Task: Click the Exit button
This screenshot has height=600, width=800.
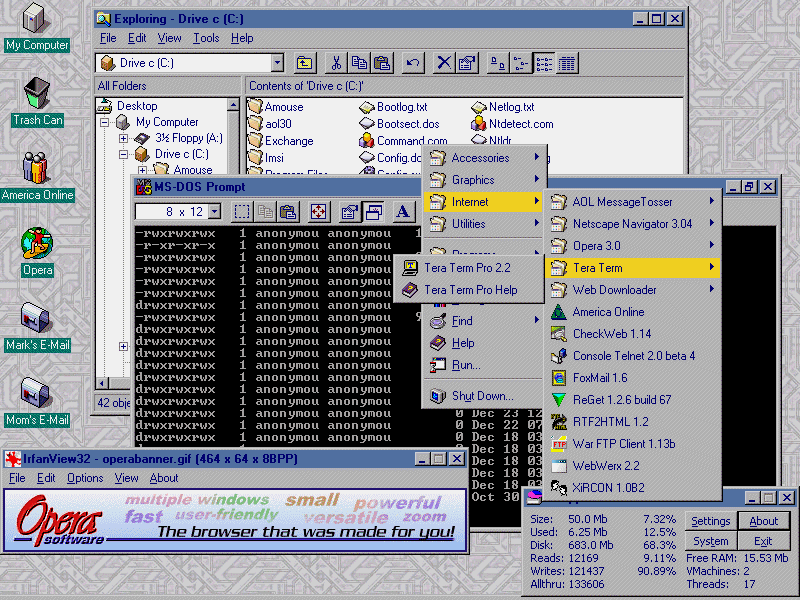Action: (764, 541)
